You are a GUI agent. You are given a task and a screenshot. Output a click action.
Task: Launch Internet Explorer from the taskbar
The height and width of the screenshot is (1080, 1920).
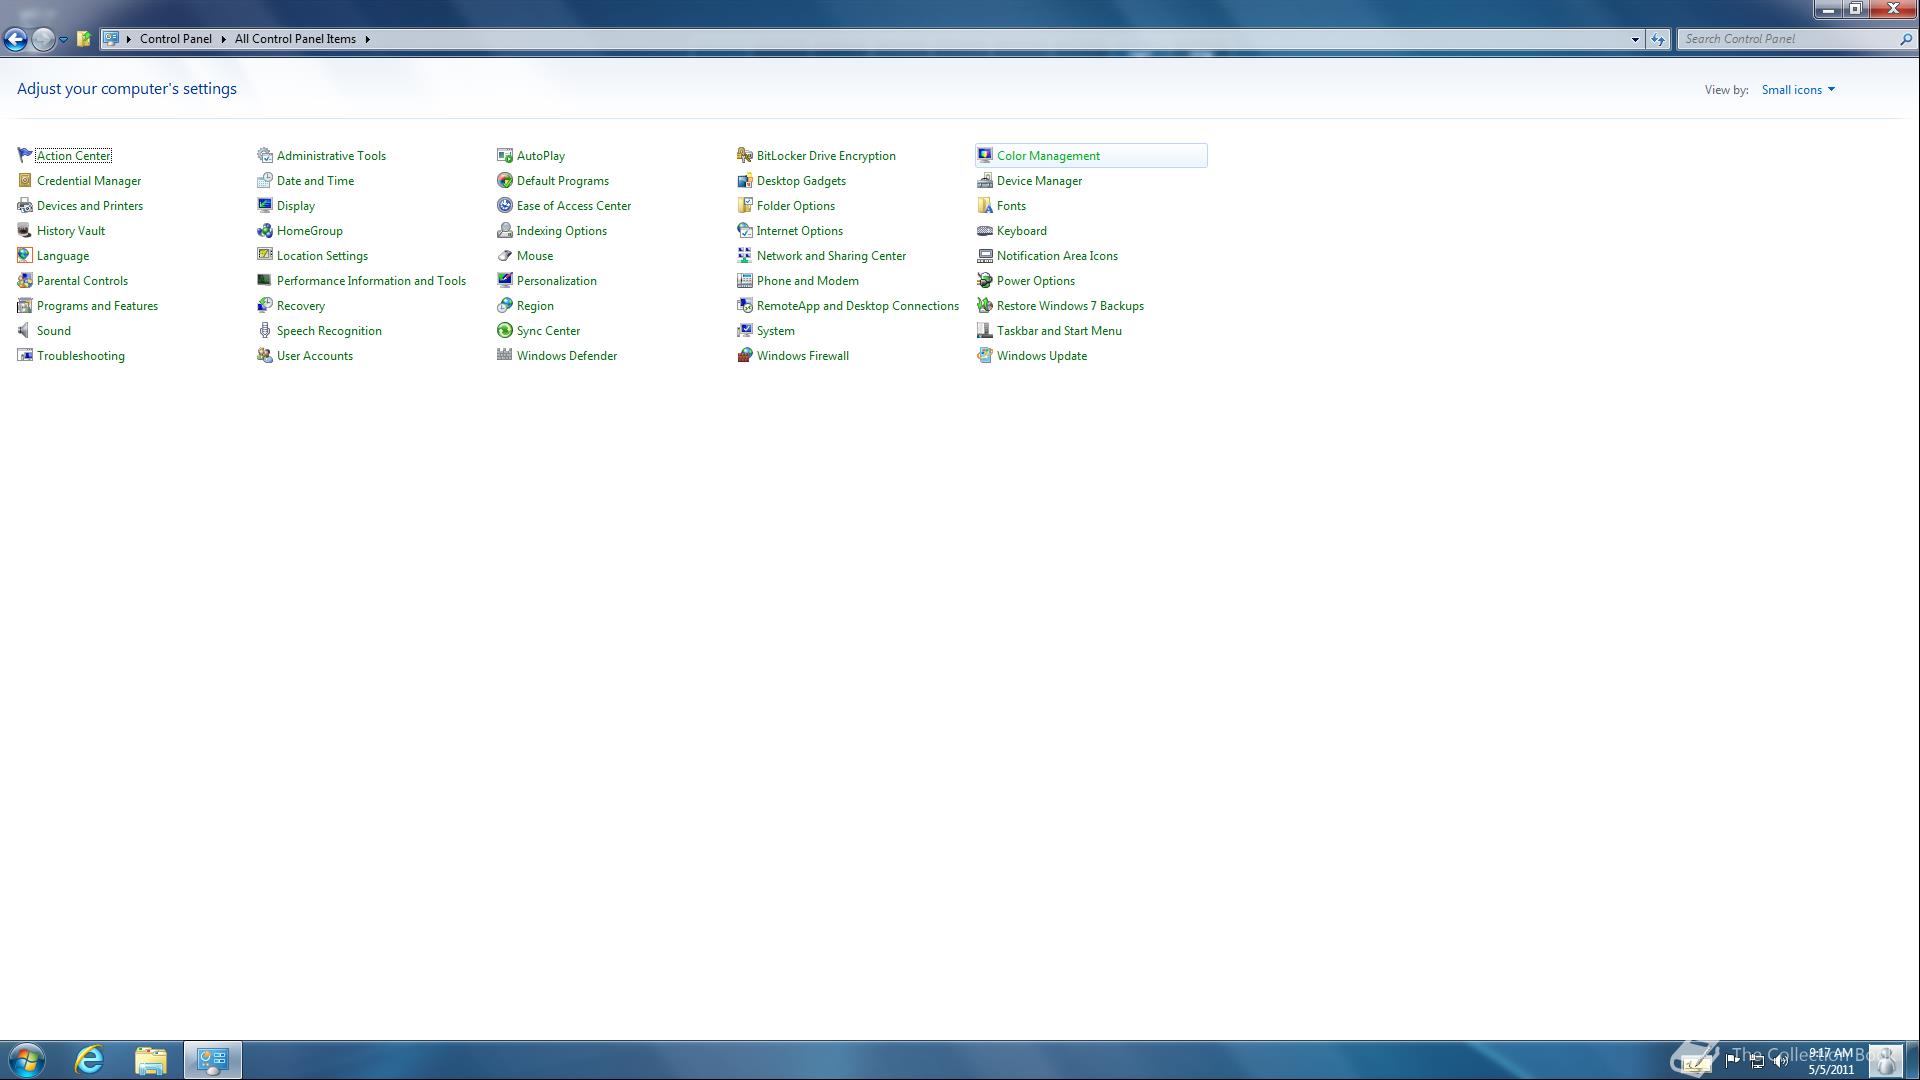(x=90, y=1060)
